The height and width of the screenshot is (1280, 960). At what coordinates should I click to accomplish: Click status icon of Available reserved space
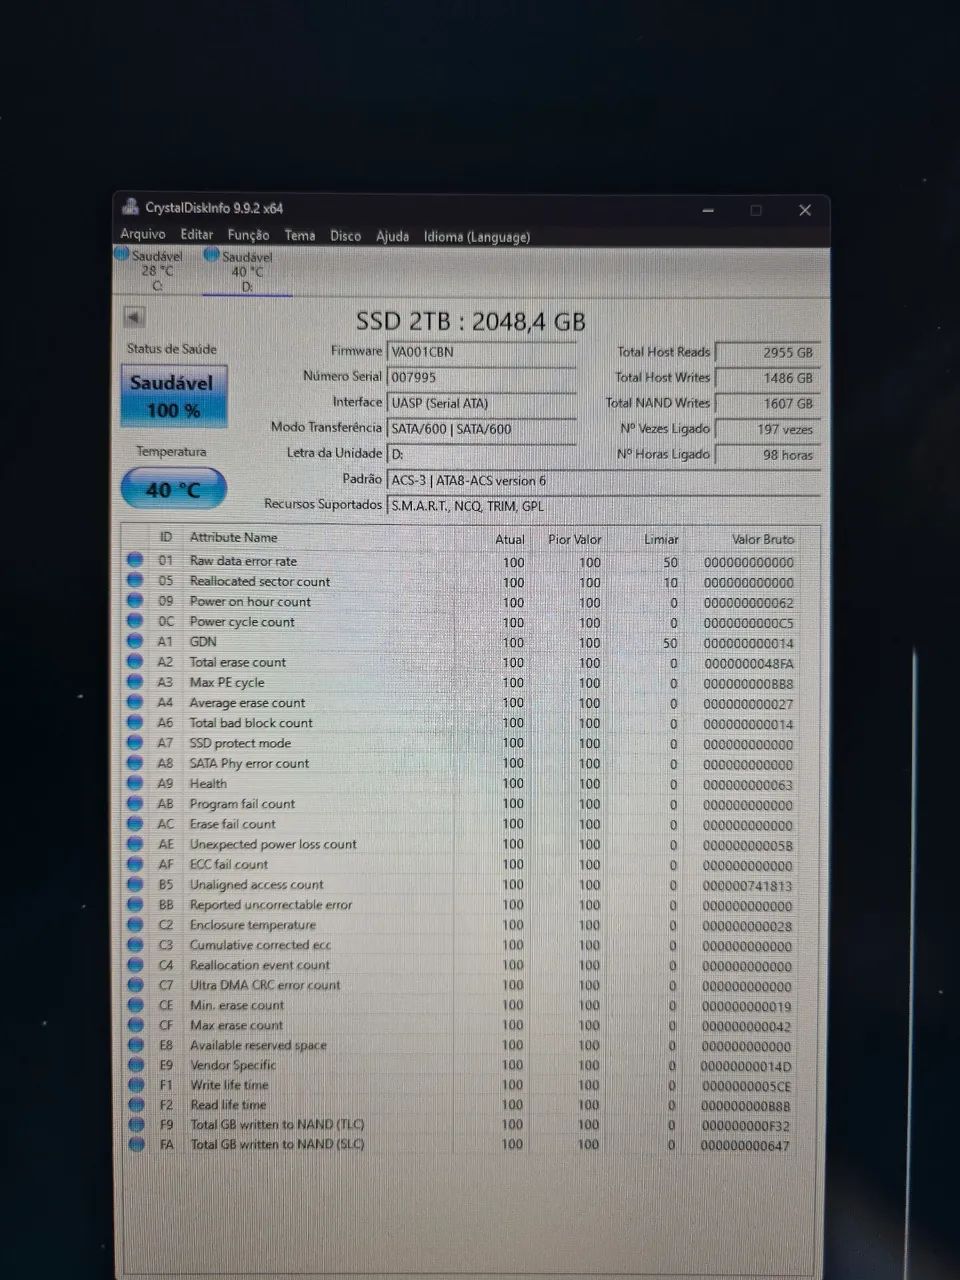136,1044
